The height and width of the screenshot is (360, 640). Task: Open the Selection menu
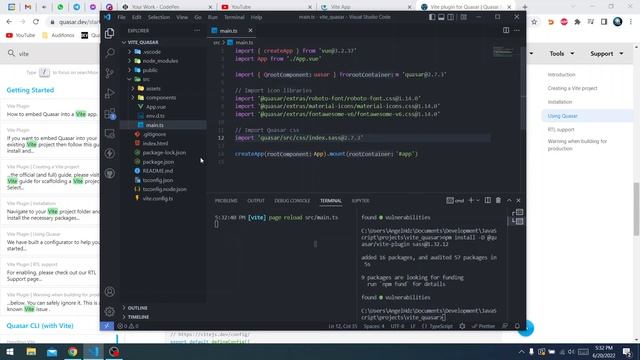coord(159,17)
